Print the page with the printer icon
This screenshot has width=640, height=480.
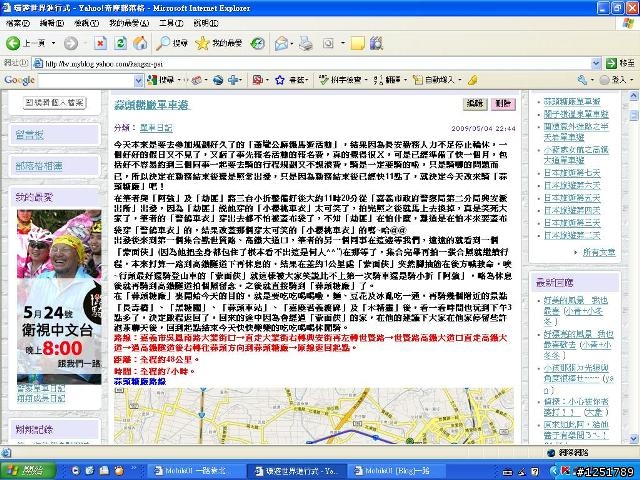click(x=305, y=43)
